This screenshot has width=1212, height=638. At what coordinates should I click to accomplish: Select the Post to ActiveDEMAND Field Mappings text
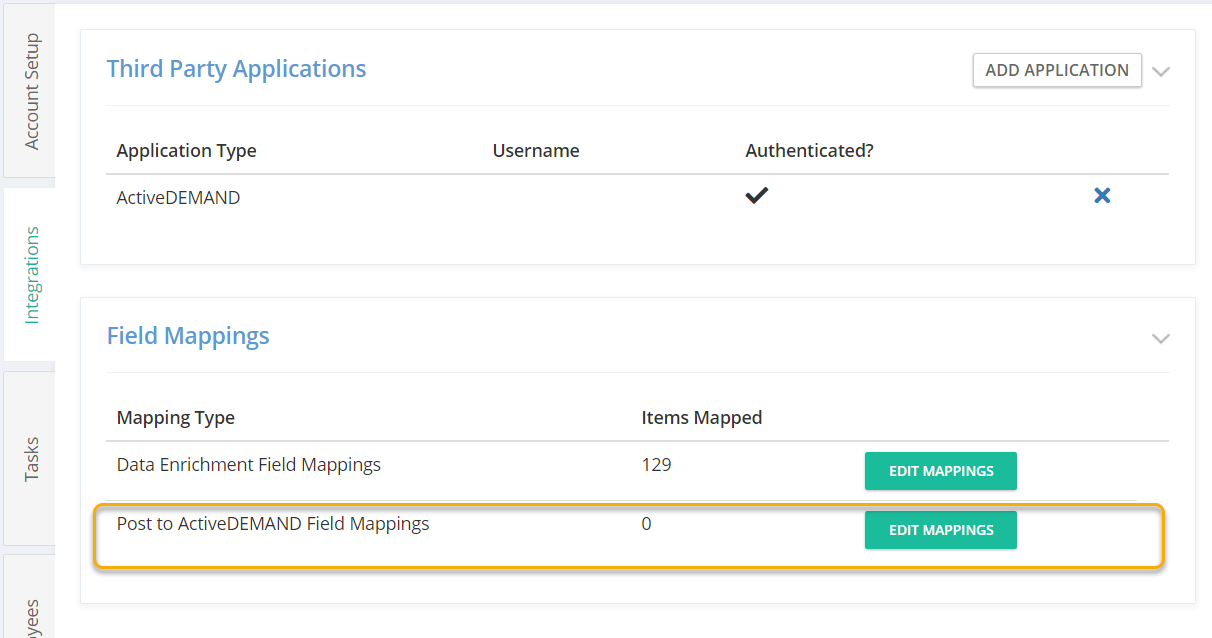(x=273, y=524)
